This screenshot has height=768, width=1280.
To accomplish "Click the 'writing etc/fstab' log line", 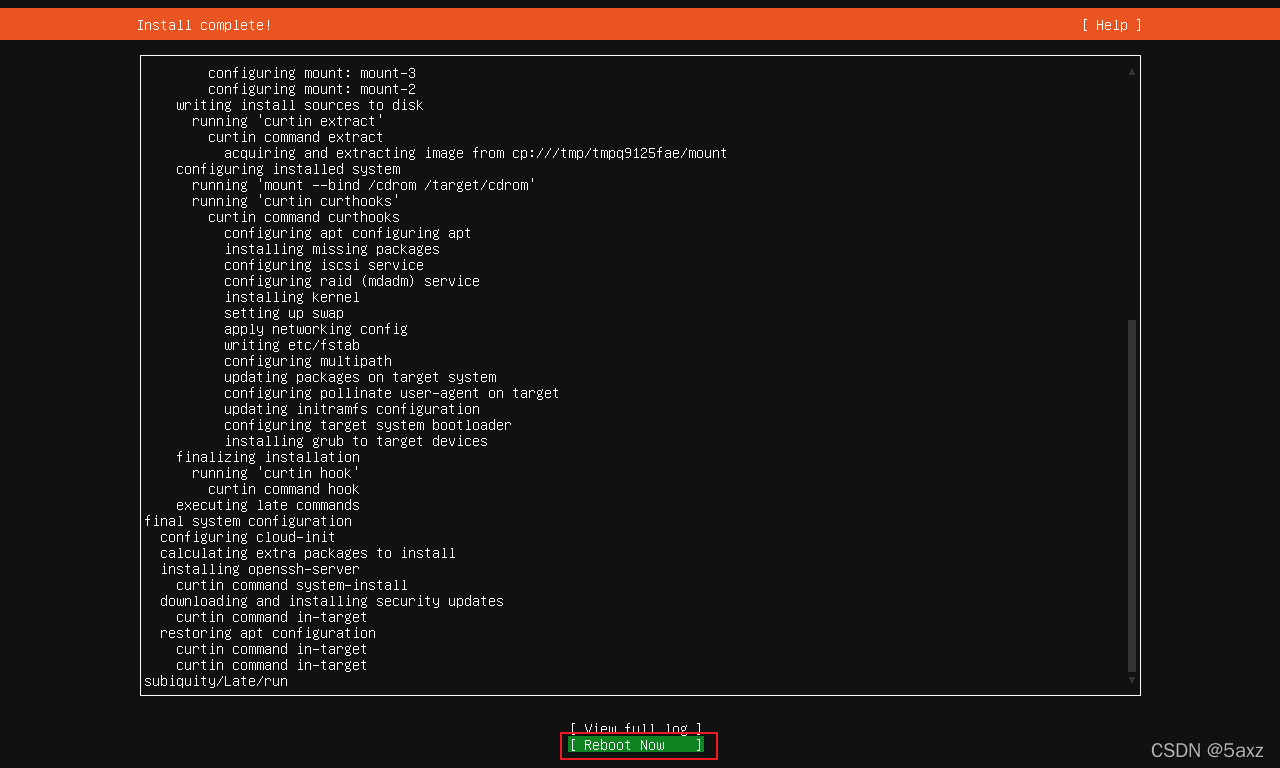I will (292, 345).
